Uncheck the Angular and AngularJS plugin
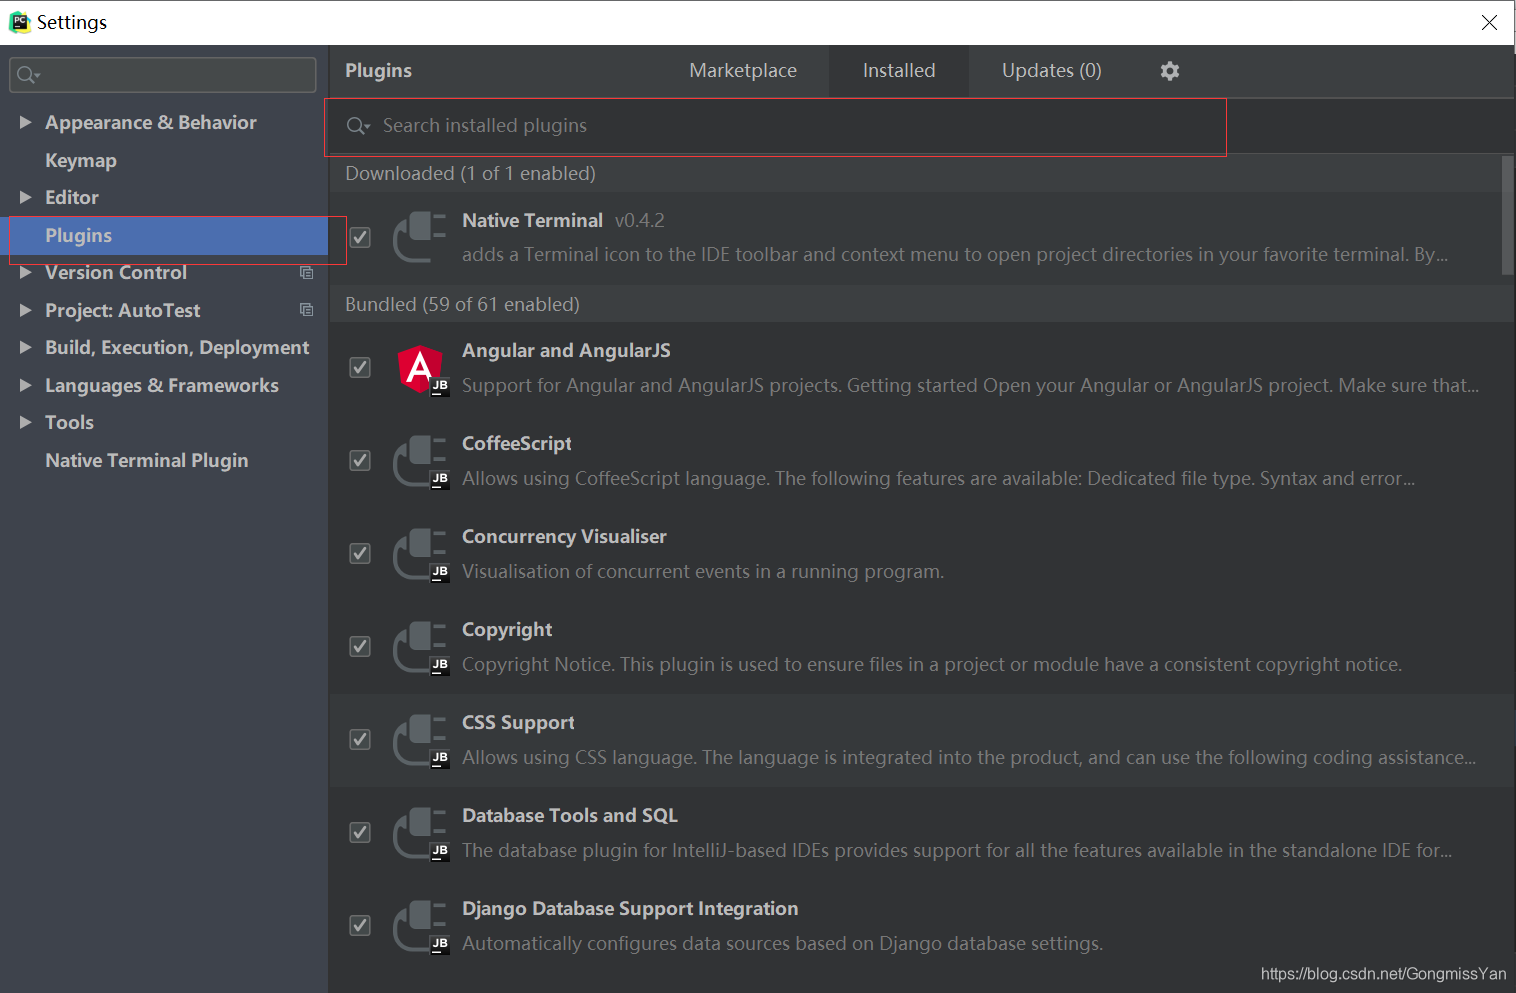 point(360,367)
